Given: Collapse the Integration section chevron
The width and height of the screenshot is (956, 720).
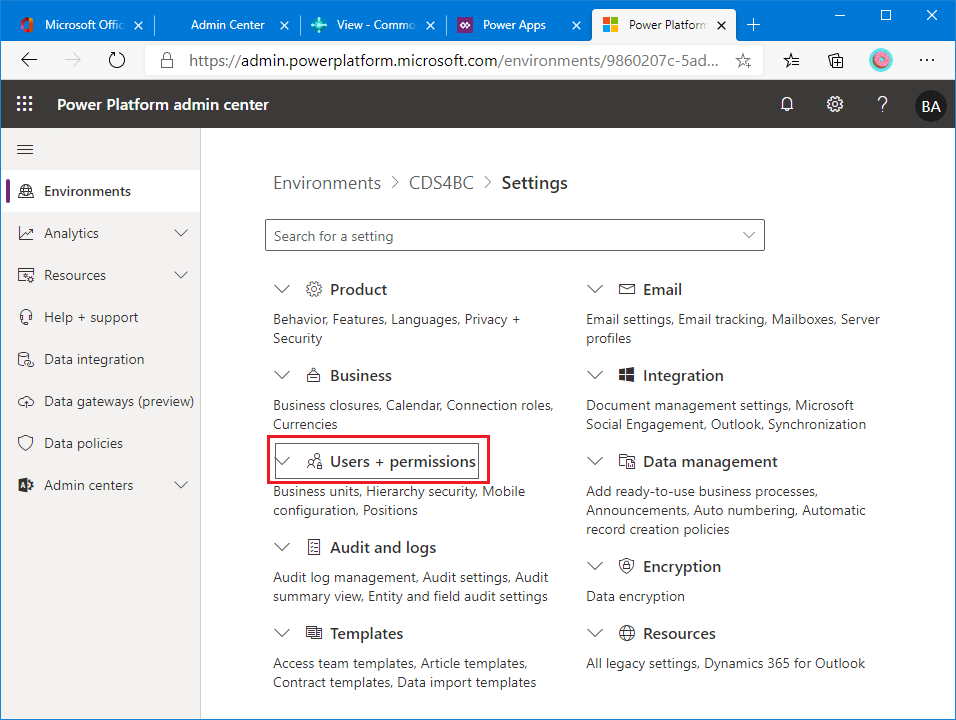Looking at the screenshot, I should 594,374.
